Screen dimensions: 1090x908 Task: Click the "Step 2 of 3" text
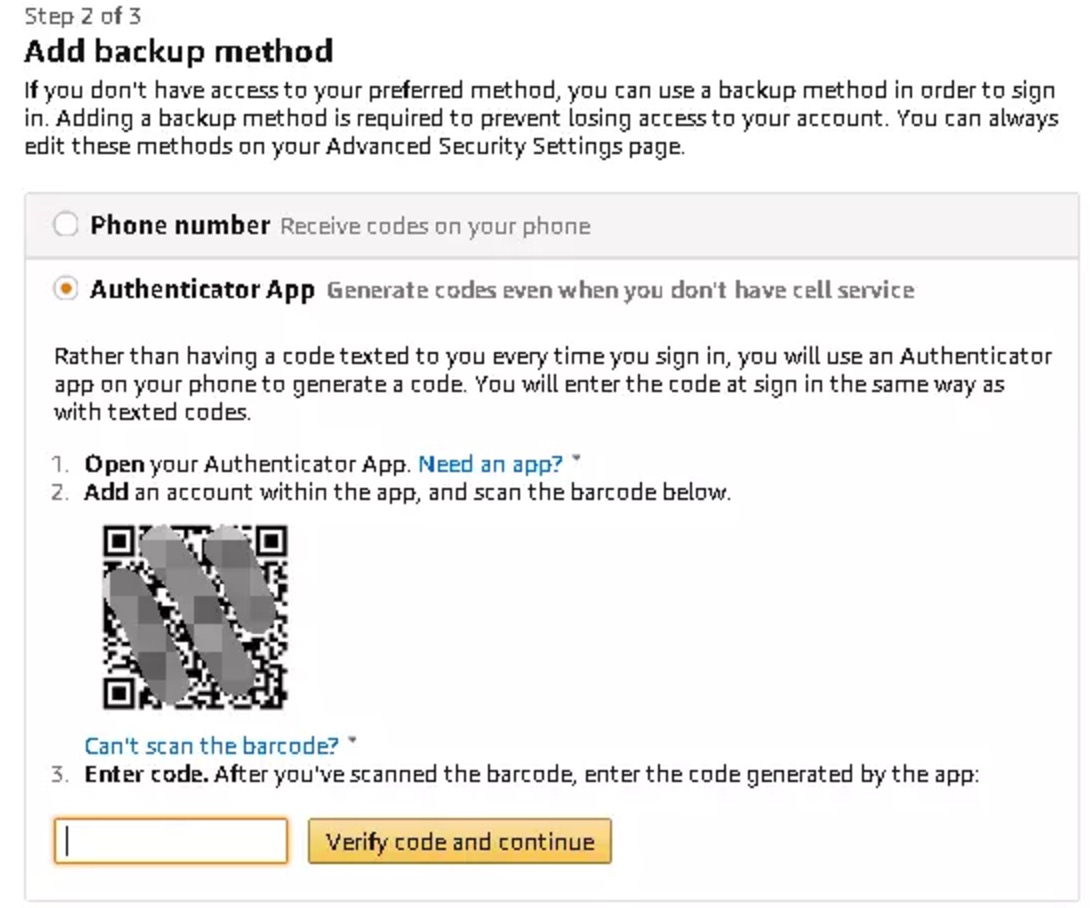click(x=82, y=17)
